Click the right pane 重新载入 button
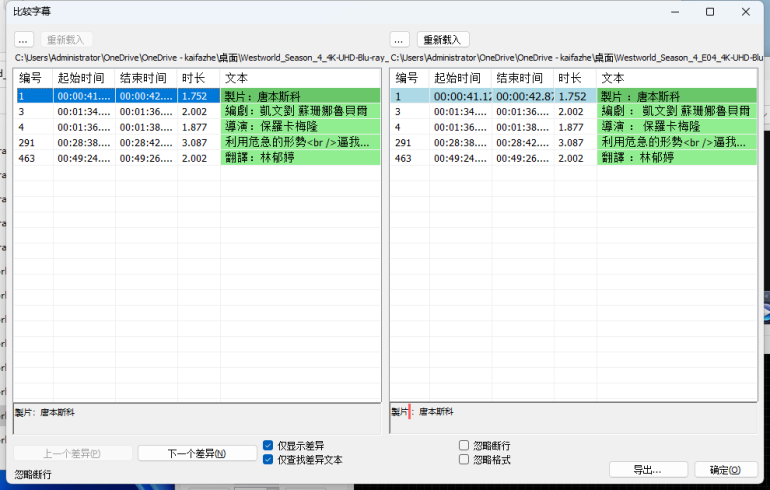 point(443,40)
